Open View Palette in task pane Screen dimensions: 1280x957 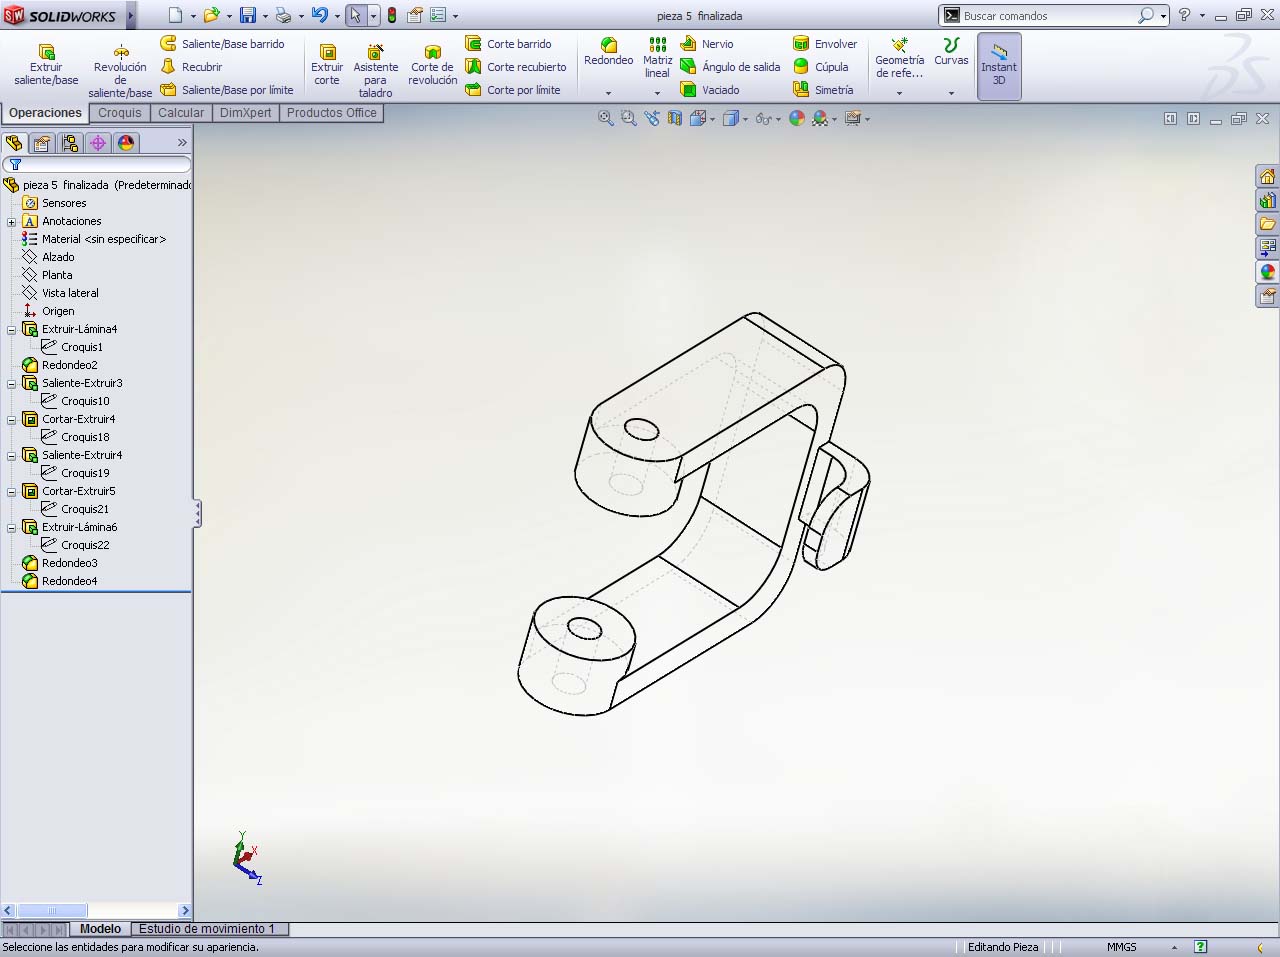click(x=1267, y=248)
